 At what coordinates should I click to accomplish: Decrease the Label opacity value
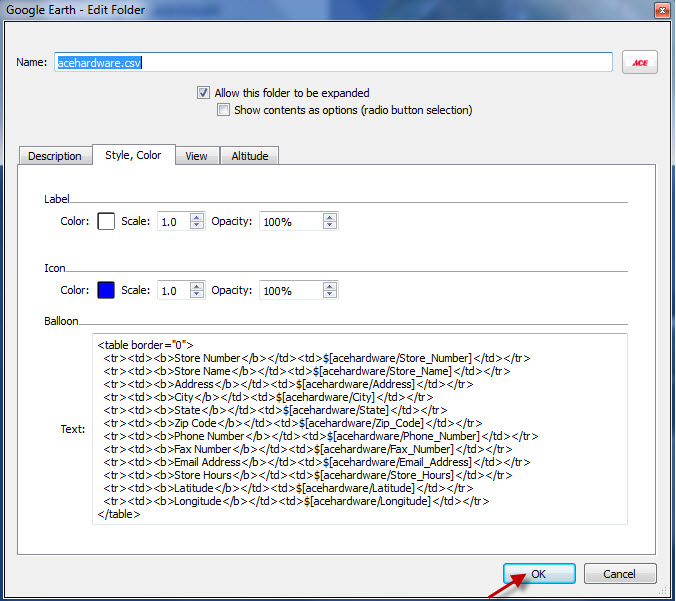329,225
